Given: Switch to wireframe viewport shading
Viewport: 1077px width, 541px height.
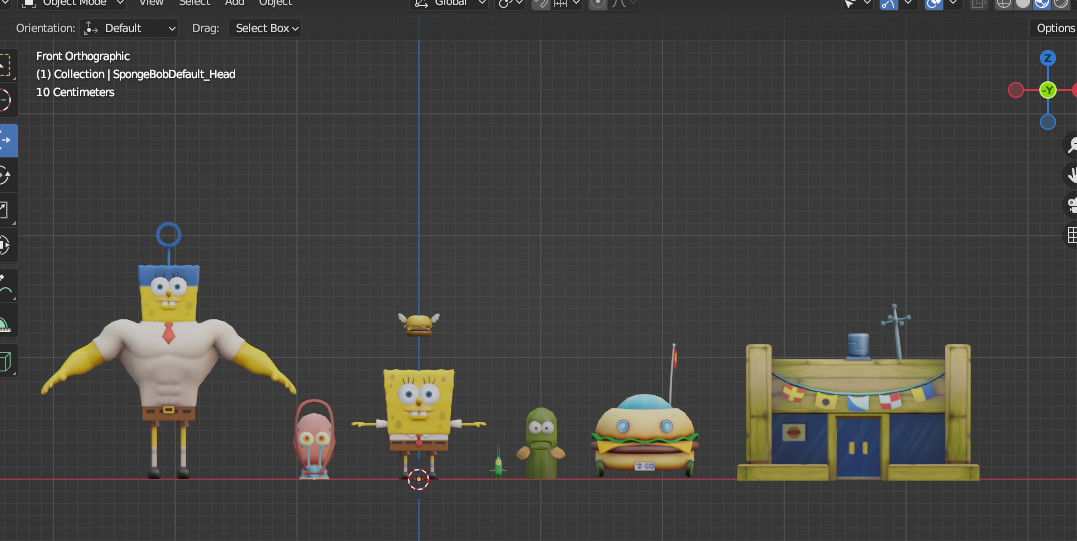Looking at the screenshot, I should point(1004,3).
